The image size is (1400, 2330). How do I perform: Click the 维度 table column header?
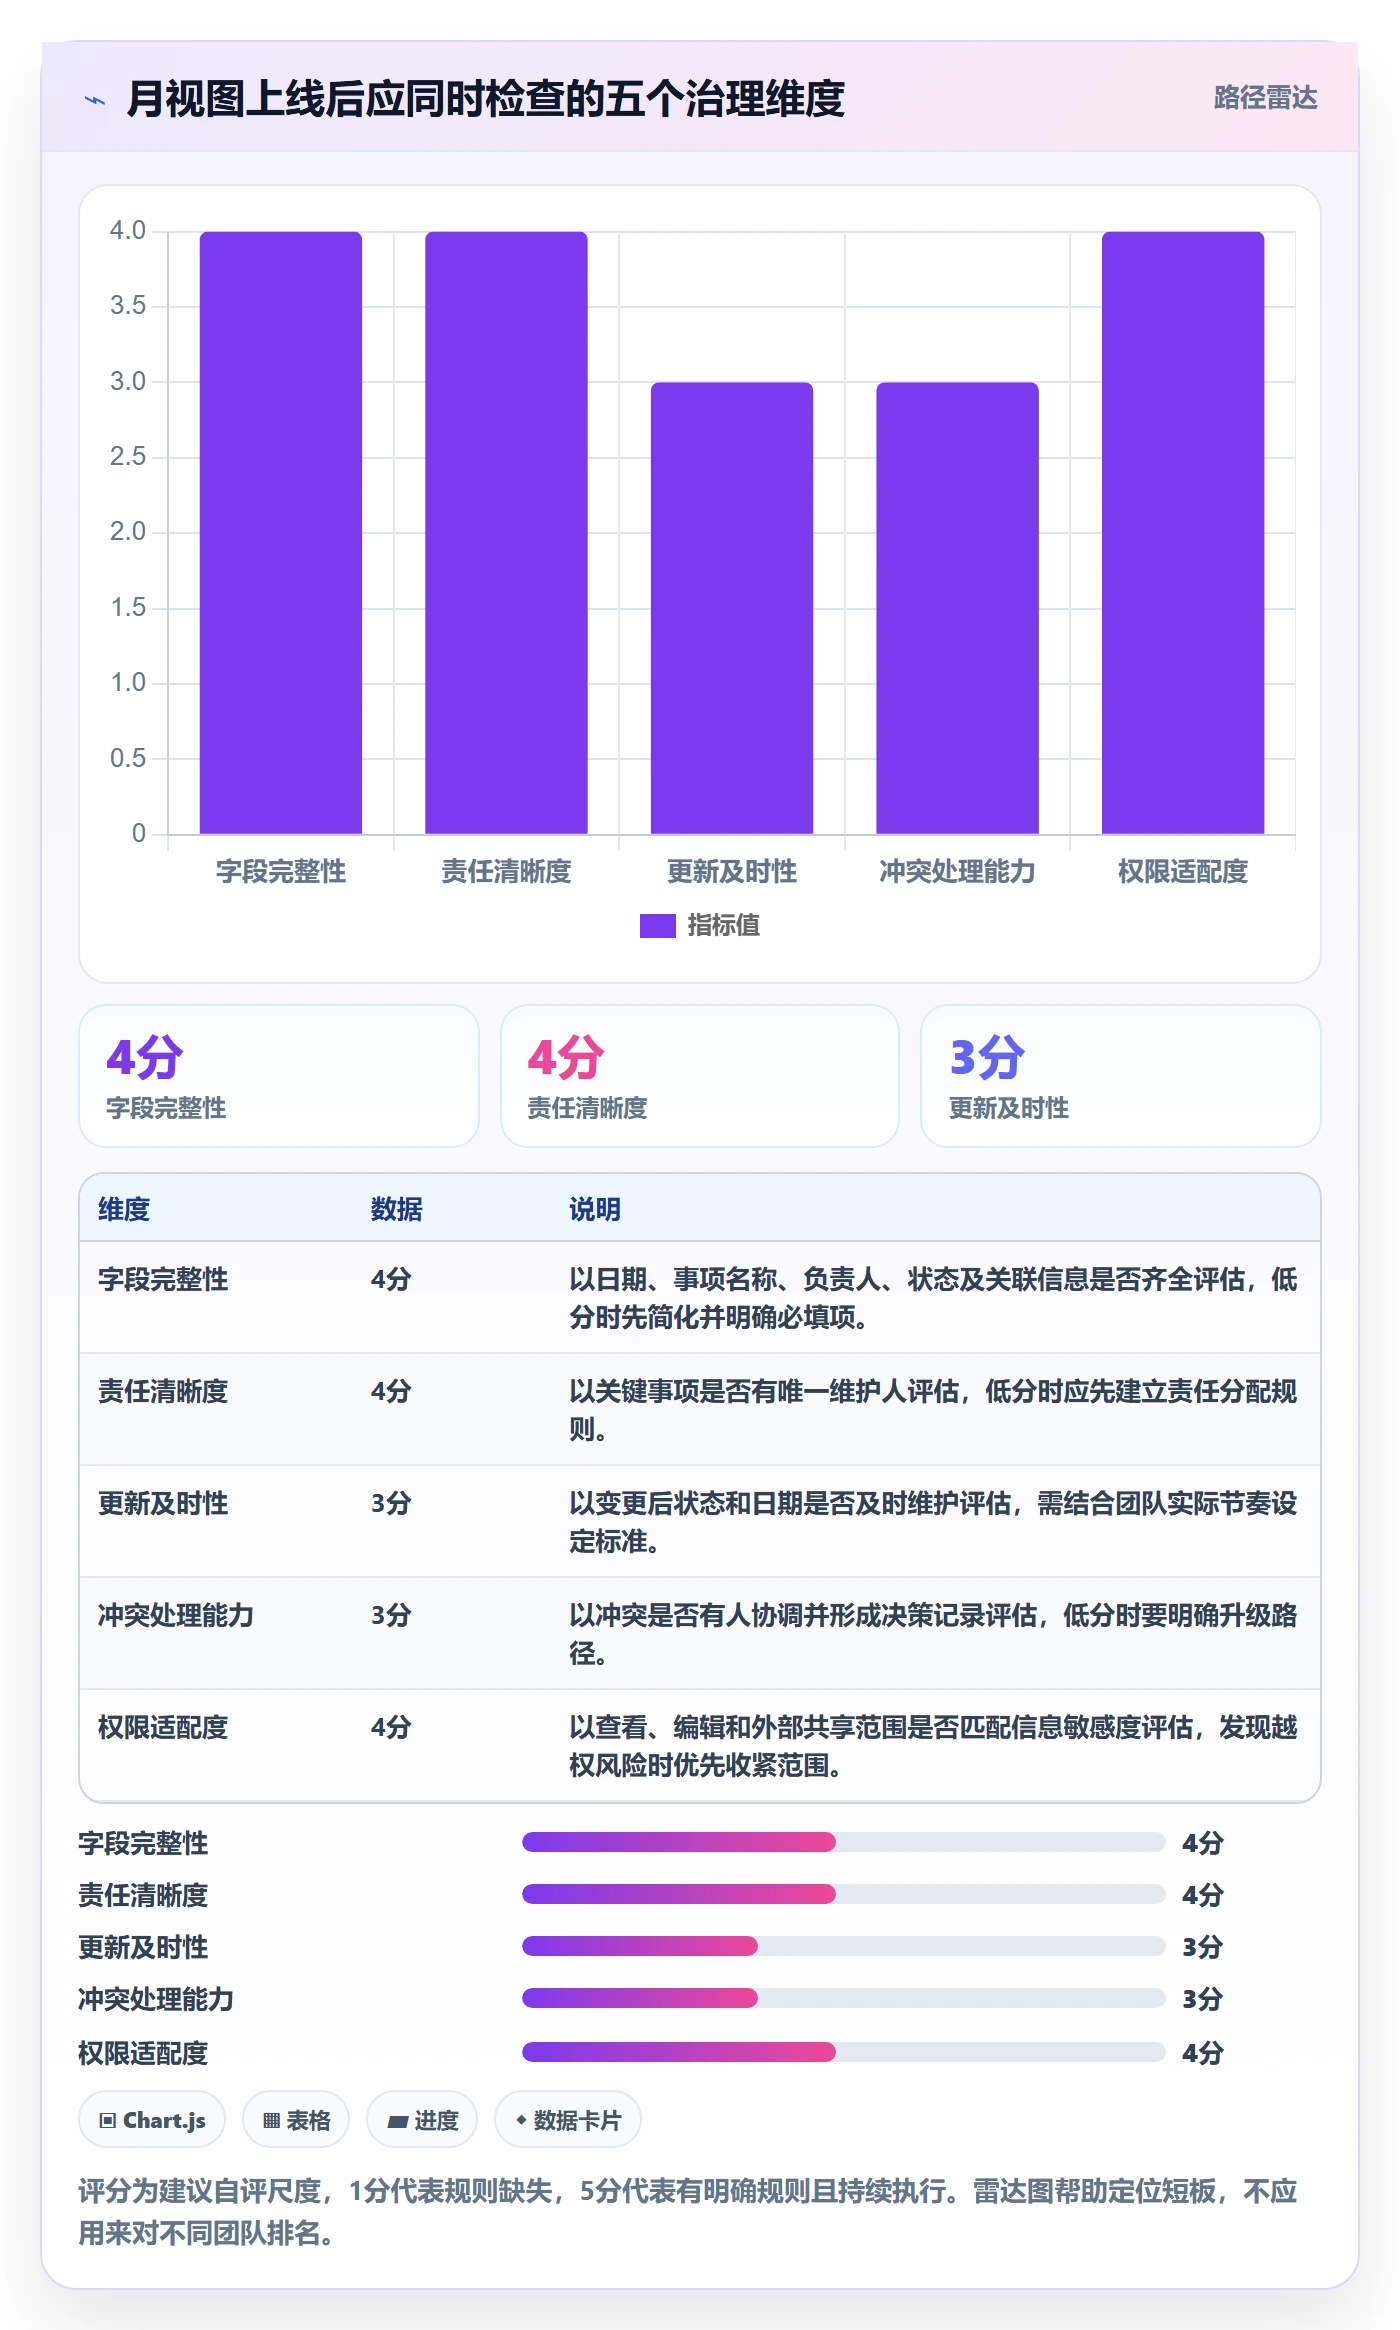[124, 1209]
